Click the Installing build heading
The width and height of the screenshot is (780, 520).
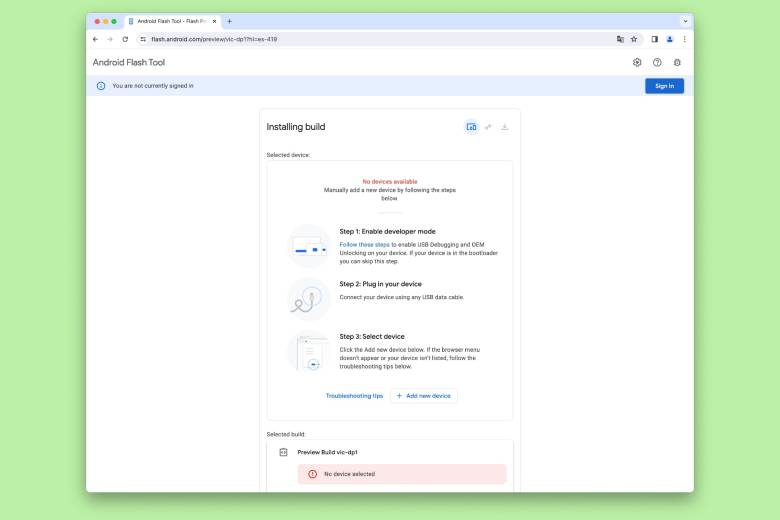click(x=295, y=127)
